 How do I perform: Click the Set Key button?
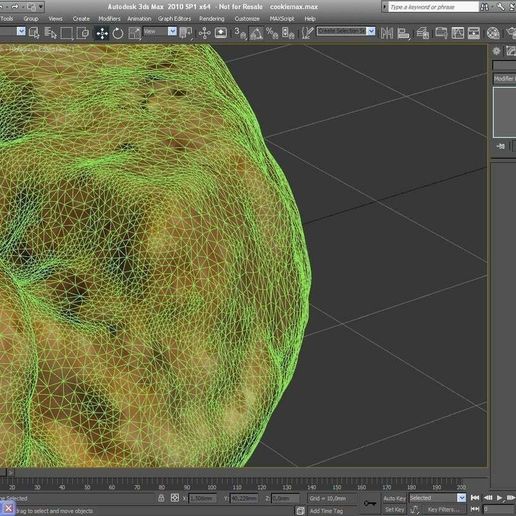pos(394,509)
